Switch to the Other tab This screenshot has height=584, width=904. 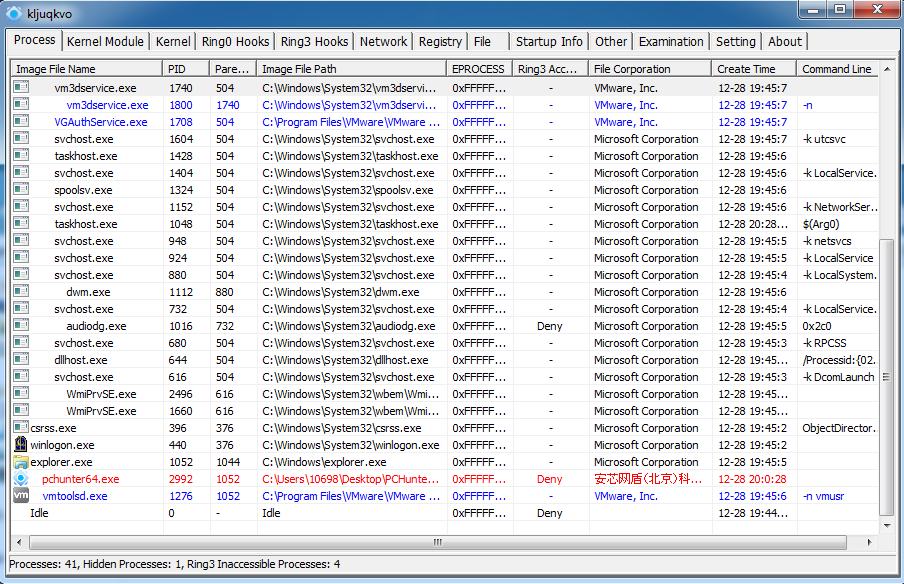click(x=611, y=42)
